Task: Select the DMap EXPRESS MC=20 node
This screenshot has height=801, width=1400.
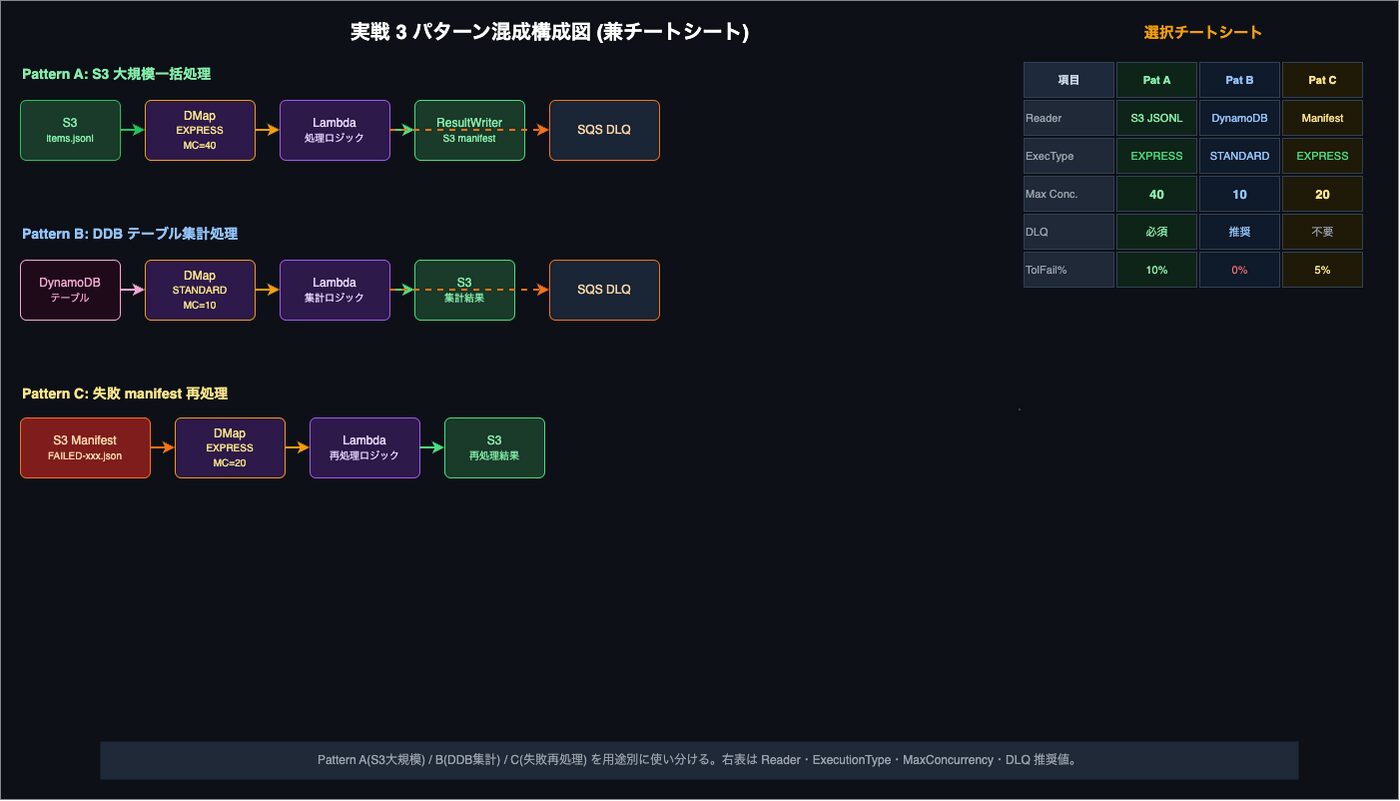Action: (230, 448)
